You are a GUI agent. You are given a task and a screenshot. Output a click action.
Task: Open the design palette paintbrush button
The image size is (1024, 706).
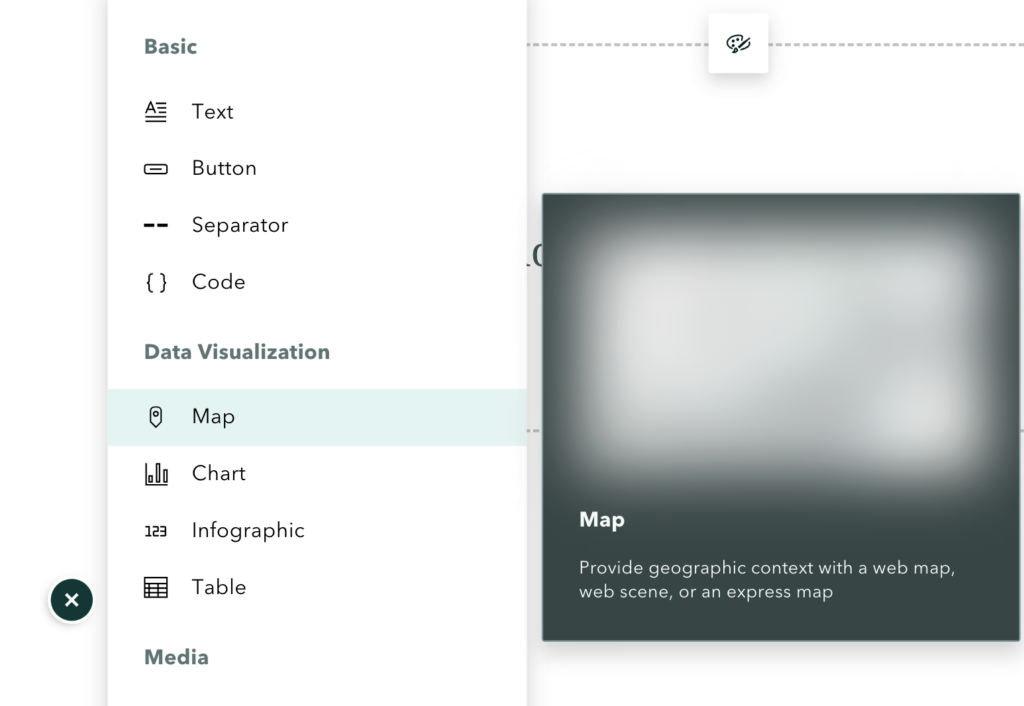click(x=738, y=44)
